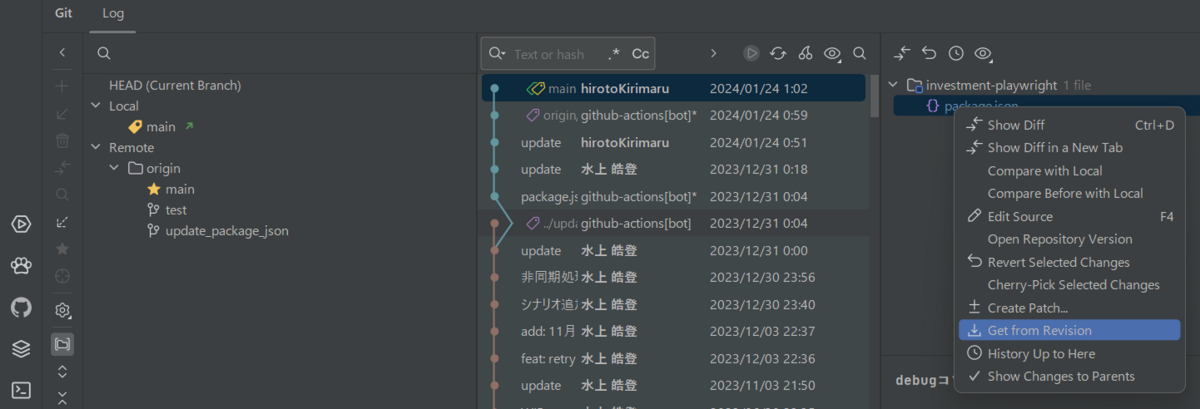Select the commit dated 2023/12/30 23:56

coord(674,278)
